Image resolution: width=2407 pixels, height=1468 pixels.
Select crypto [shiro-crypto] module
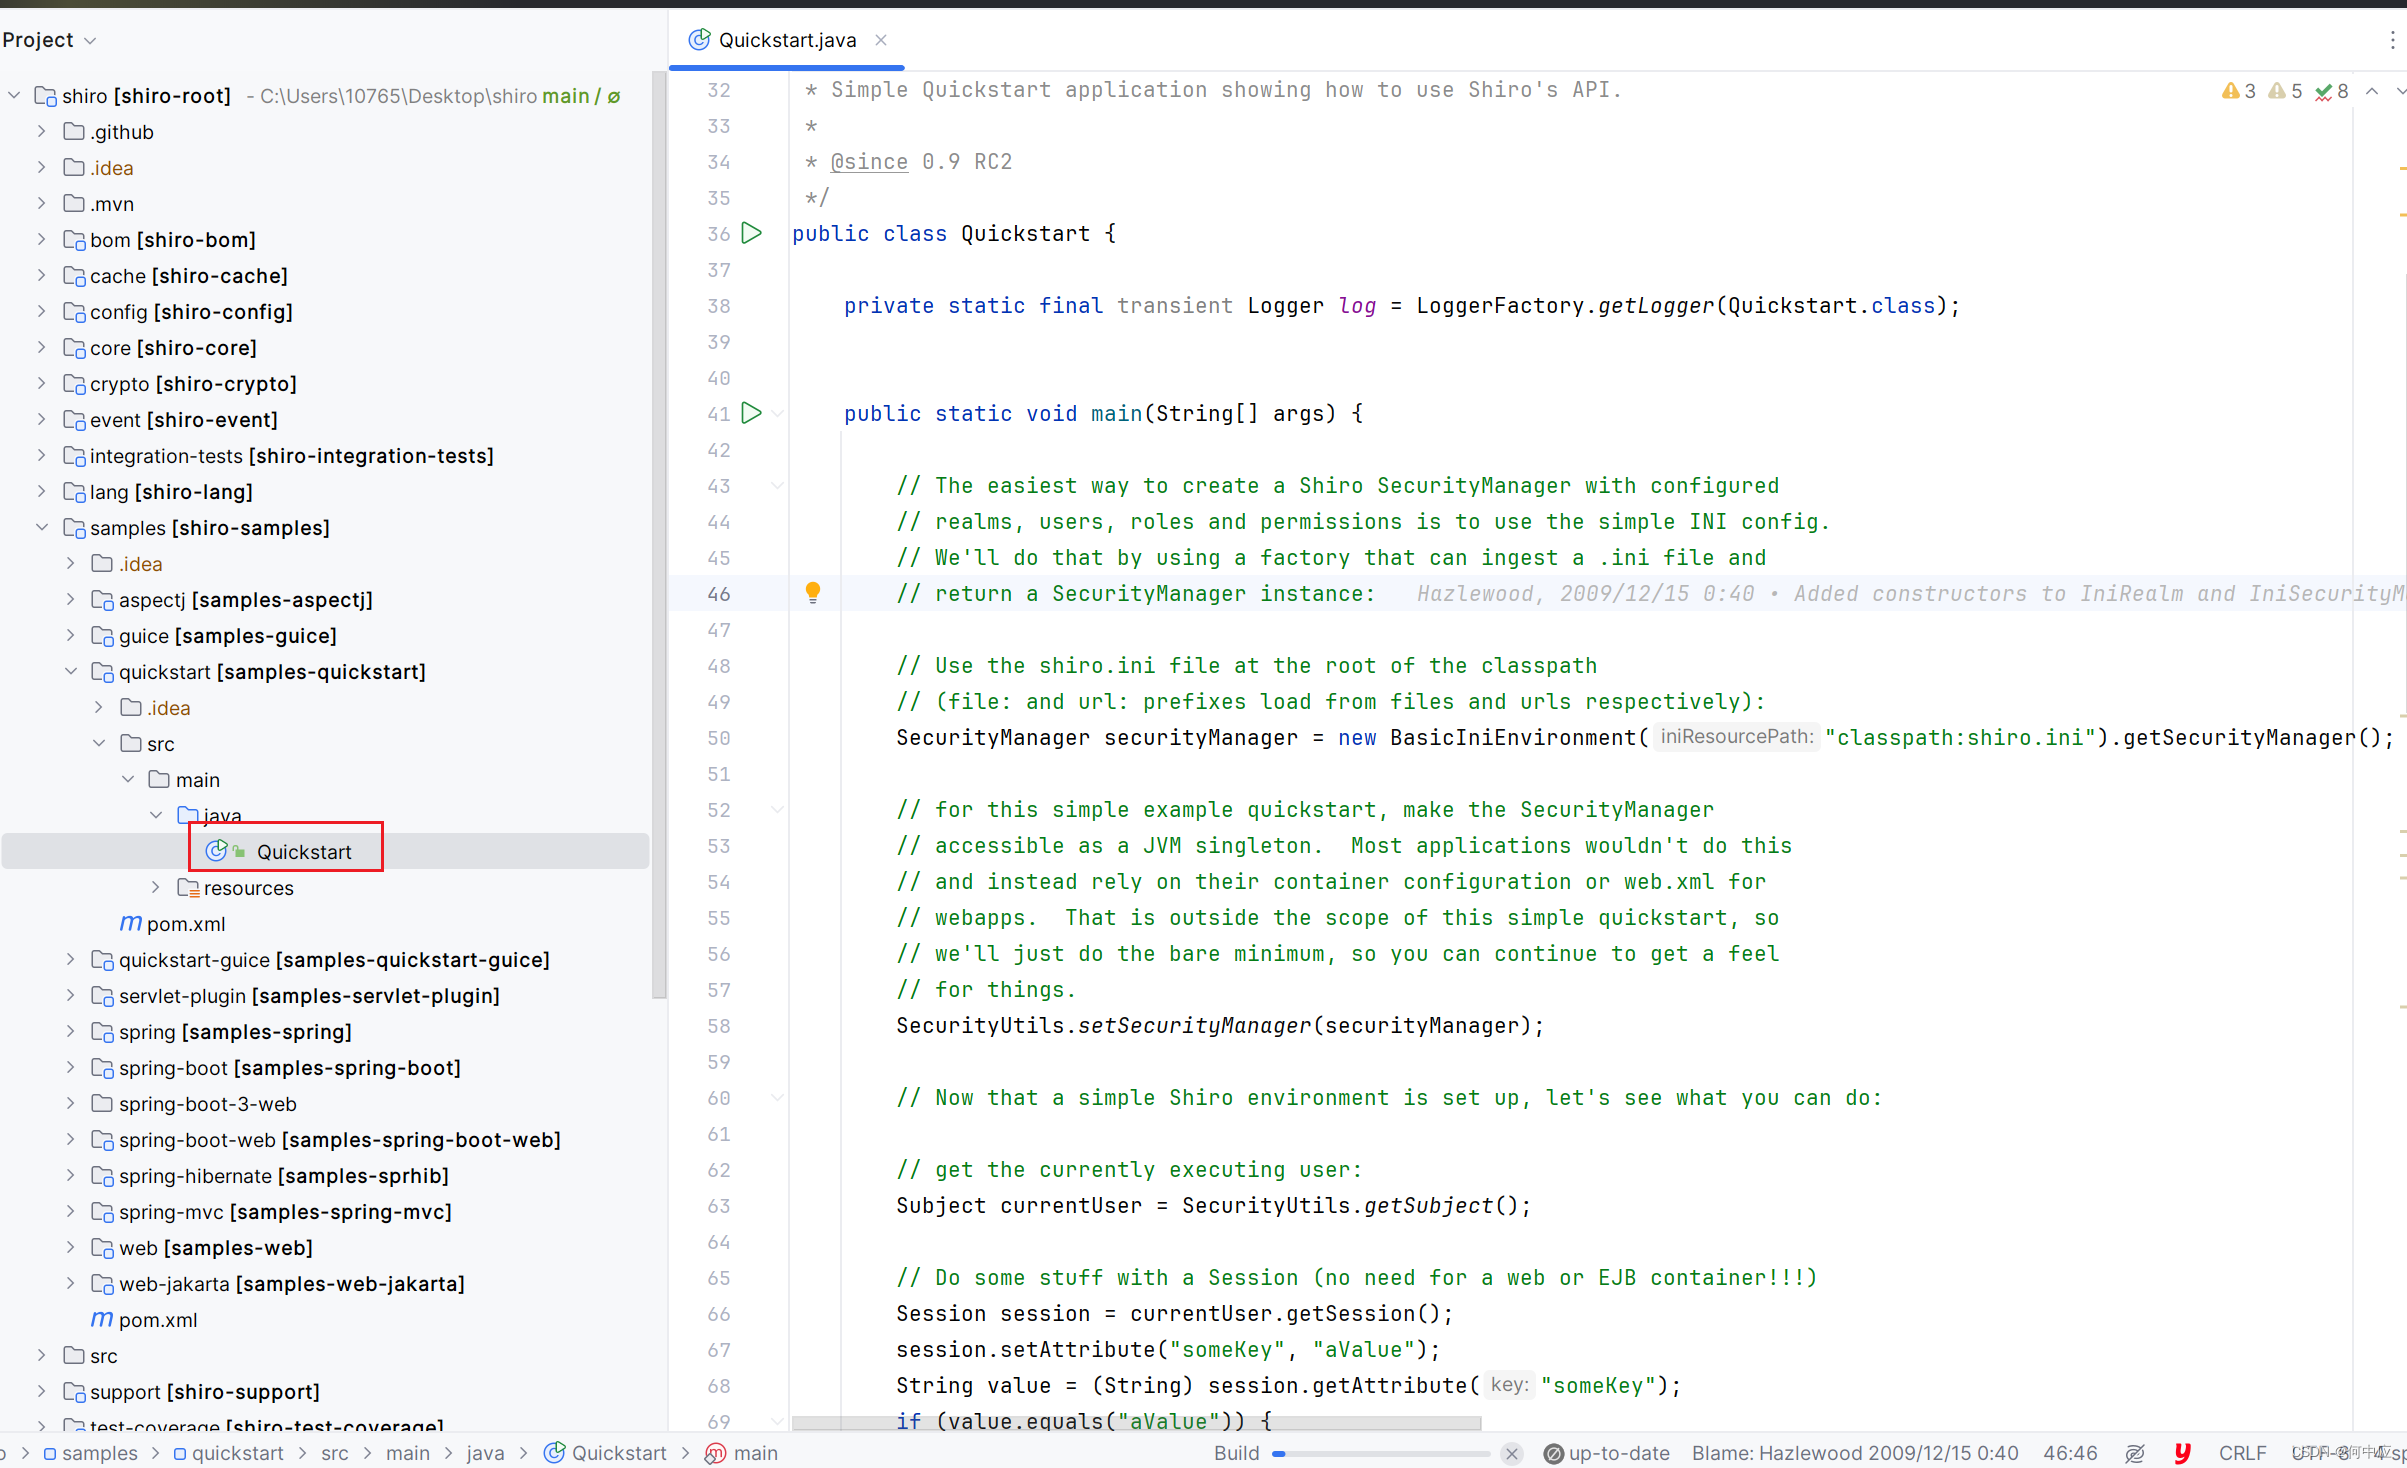193,384
